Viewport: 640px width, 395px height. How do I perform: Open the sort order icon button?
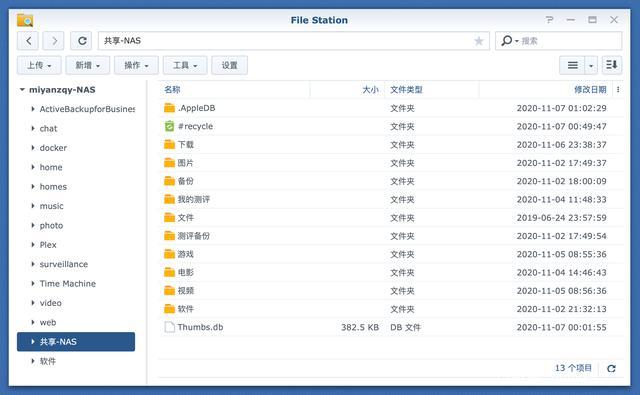coord(612,65)
